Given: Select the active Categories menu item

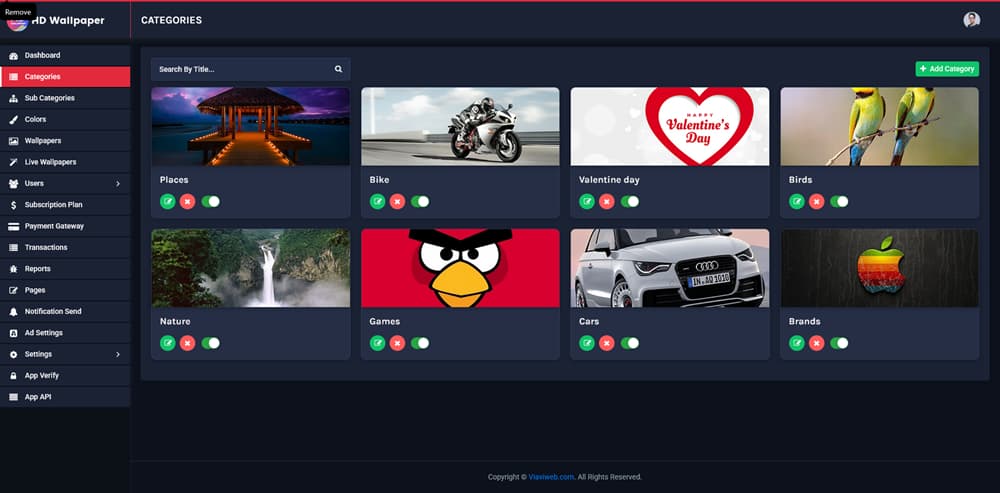Looking at the screenshot, I should tap(65, 77).
